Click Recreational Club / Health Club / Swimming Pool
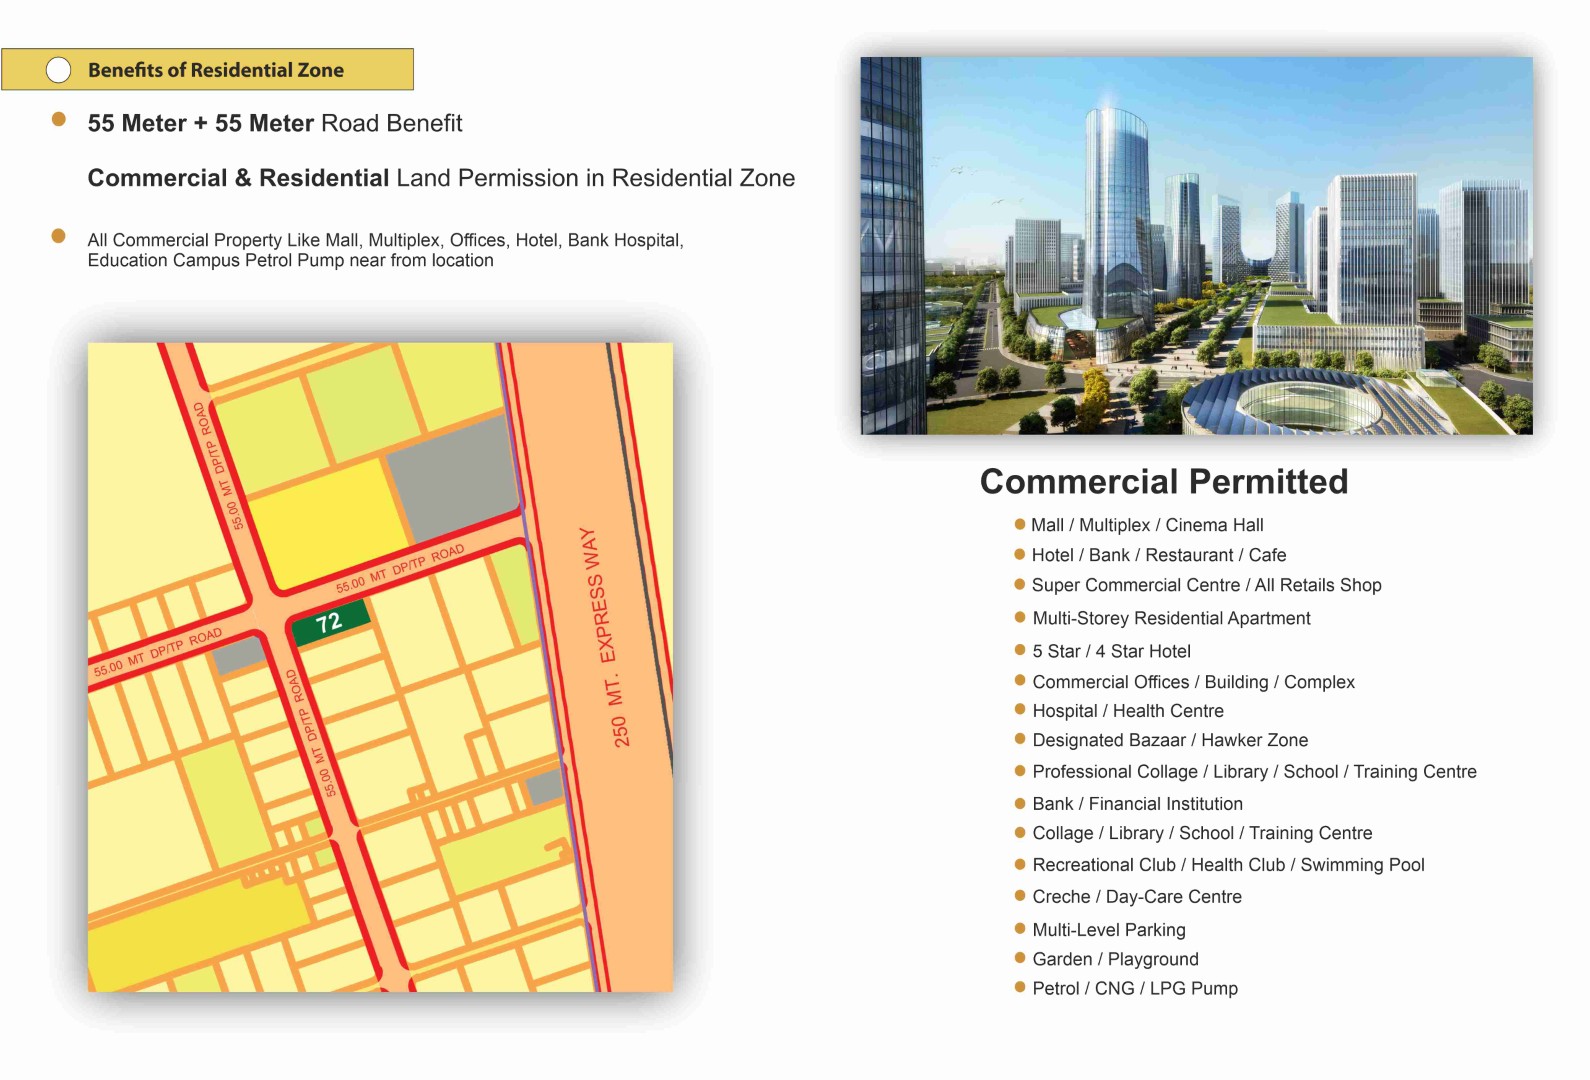The width and height of the screenshot is (1590, 1080). coord(1228,865)
